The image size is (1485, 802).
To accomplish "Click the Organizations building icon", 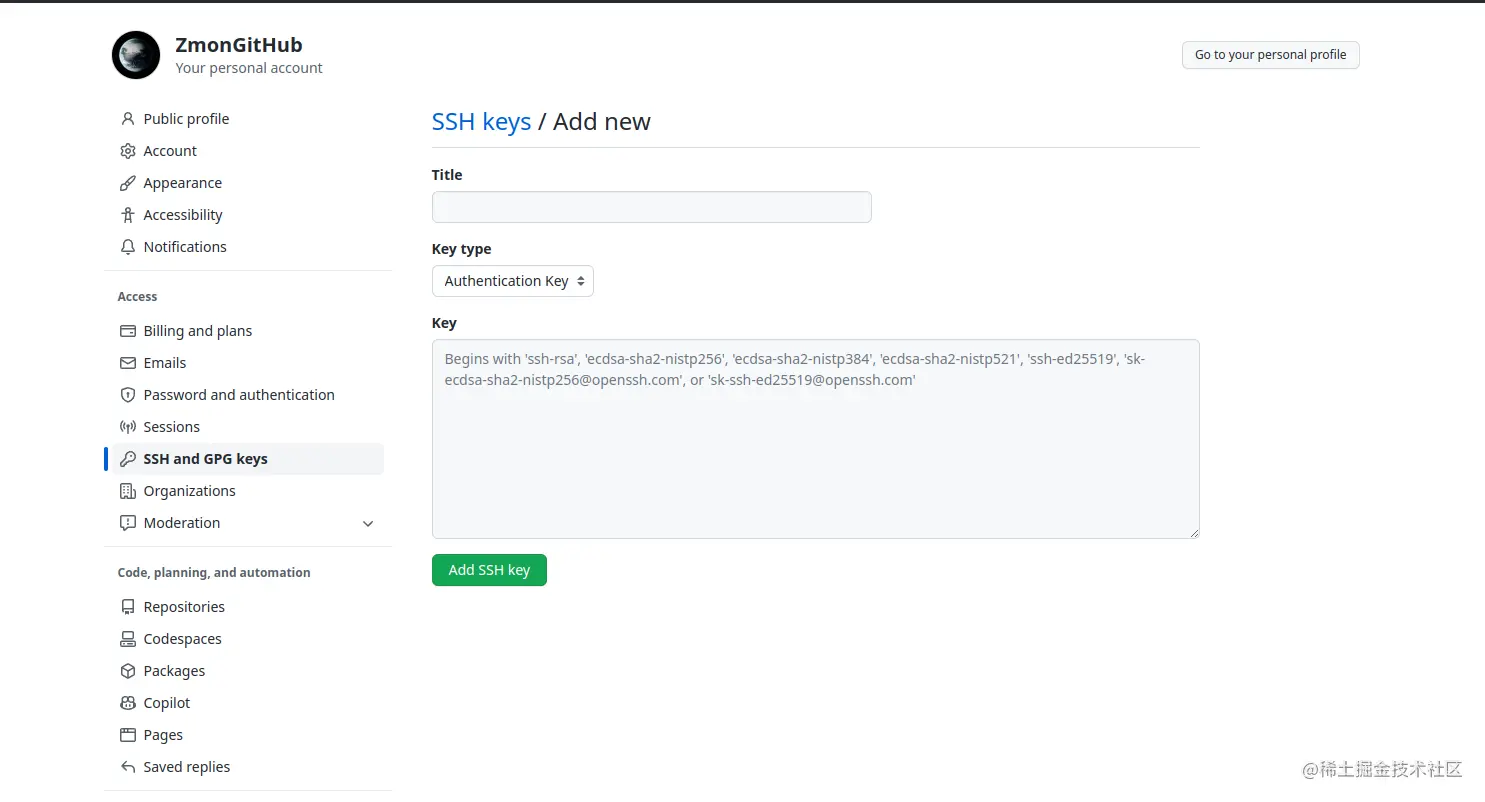I will pyautogui.click(x=128, y=491).
